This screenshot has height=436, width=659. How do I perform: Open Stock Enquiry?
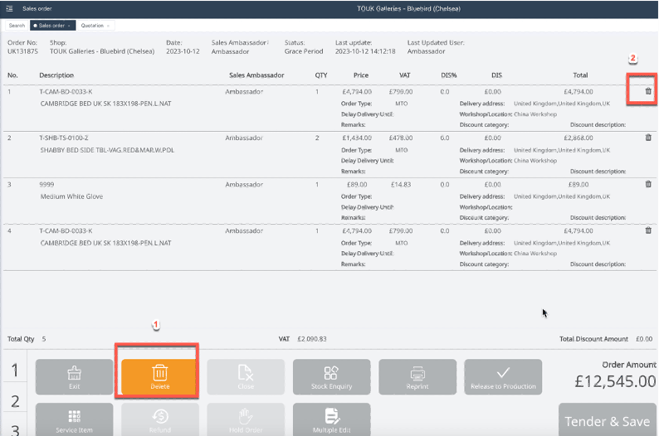click(x=331, y=377)
